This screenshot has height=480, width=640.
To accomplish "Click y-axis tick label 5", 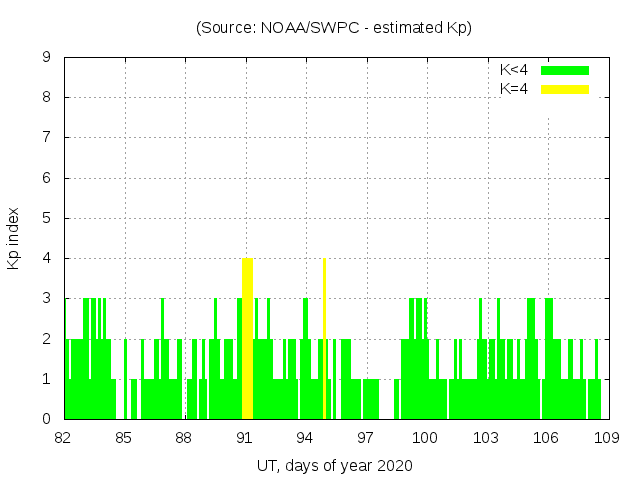I will pyautogui.click(x=46, y=218).
